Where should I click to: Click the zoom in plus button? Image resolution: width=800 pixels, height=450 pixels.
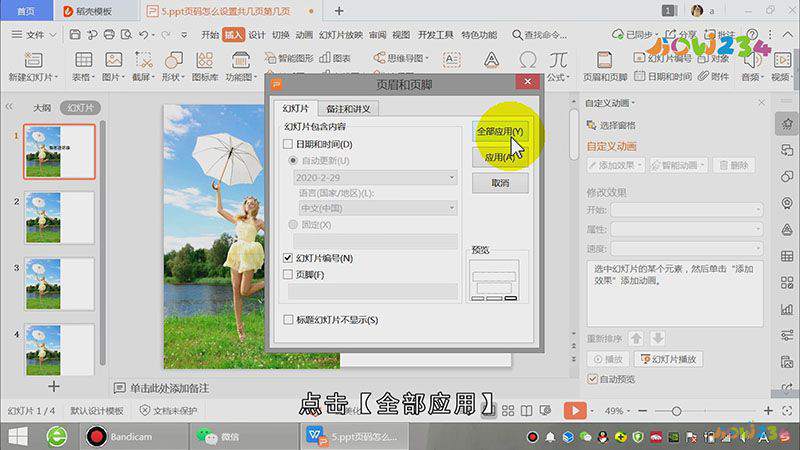(768, 410)
